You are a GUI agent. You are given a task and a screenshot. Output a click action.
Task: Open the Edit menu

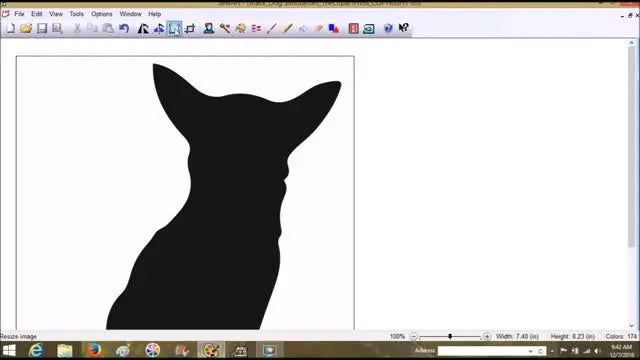tap(37, 14)
